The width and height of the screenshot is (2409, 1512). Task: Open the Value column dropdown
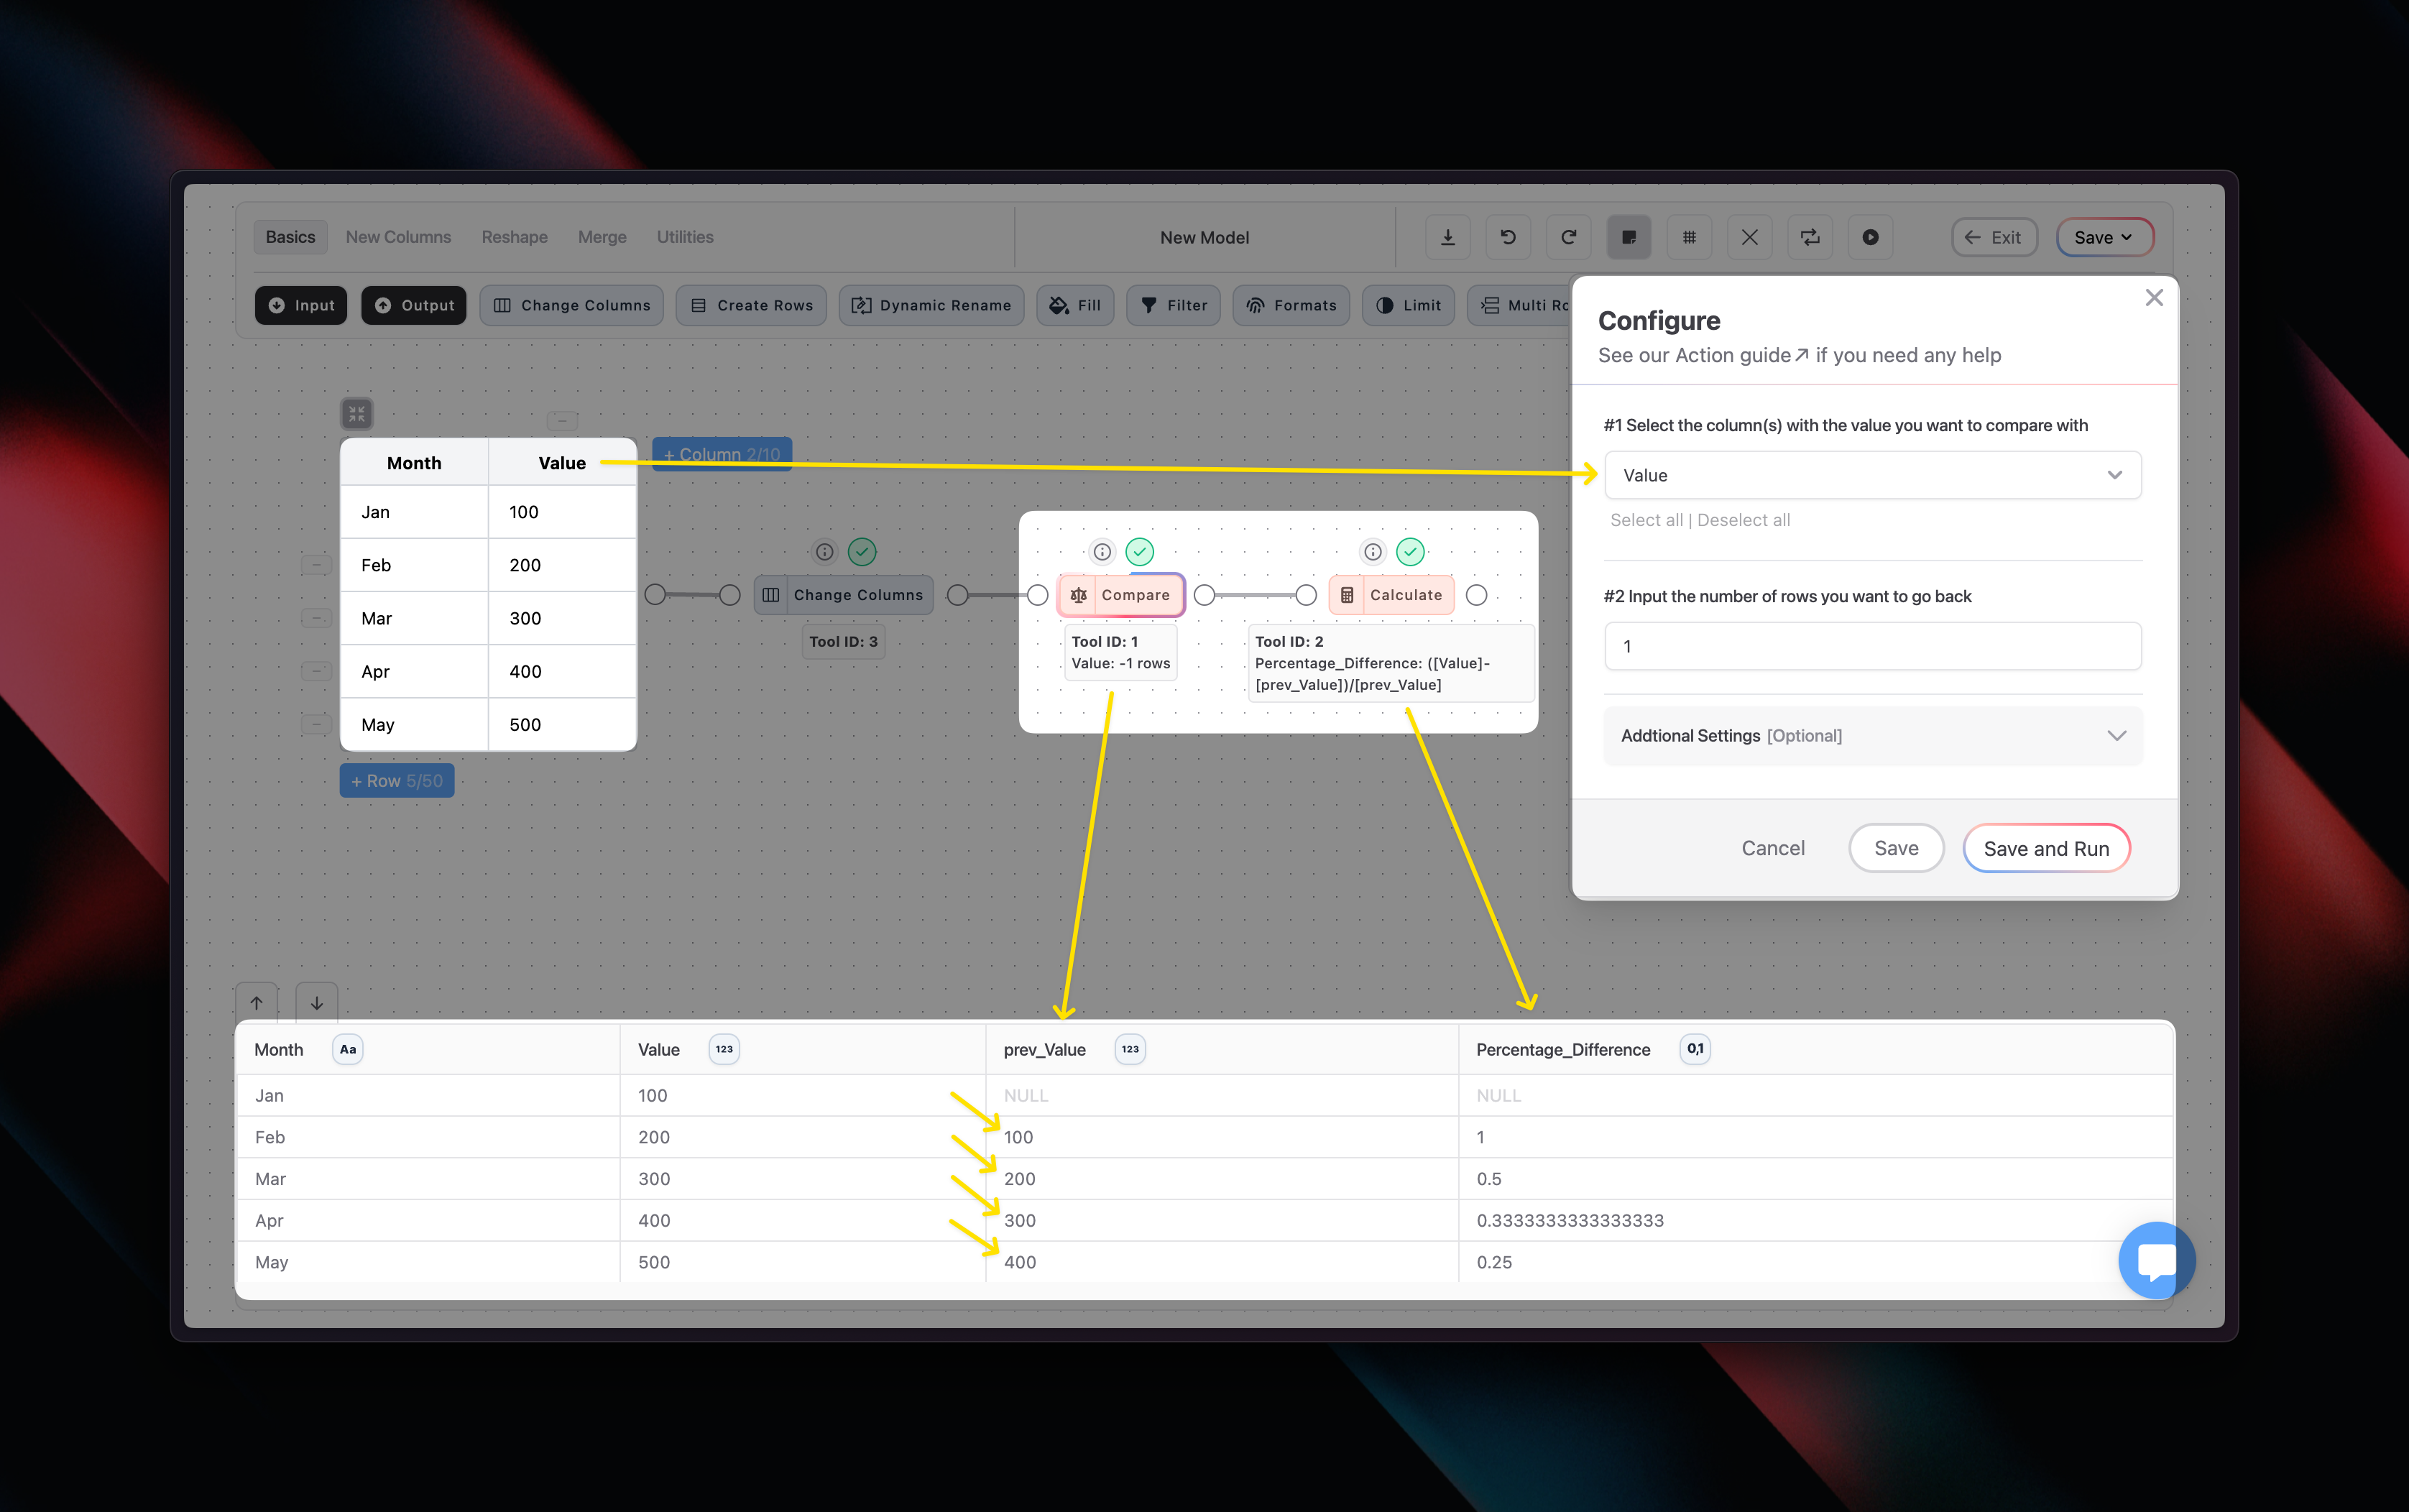1872,475
